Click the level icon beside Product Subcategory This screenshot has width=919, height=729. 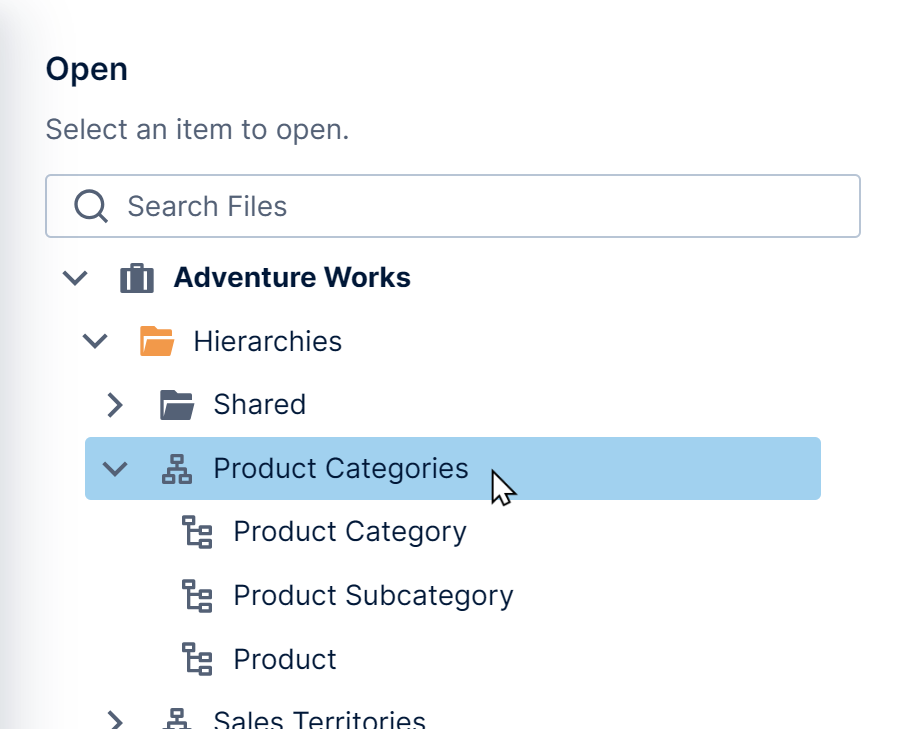[x=197, y=596]
